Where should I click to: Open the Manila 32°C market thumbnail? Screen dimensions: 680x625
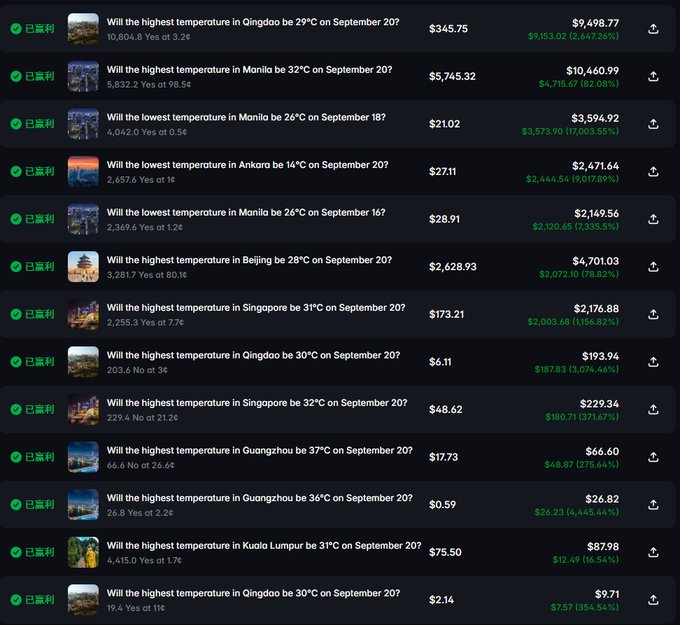[83, 76]
